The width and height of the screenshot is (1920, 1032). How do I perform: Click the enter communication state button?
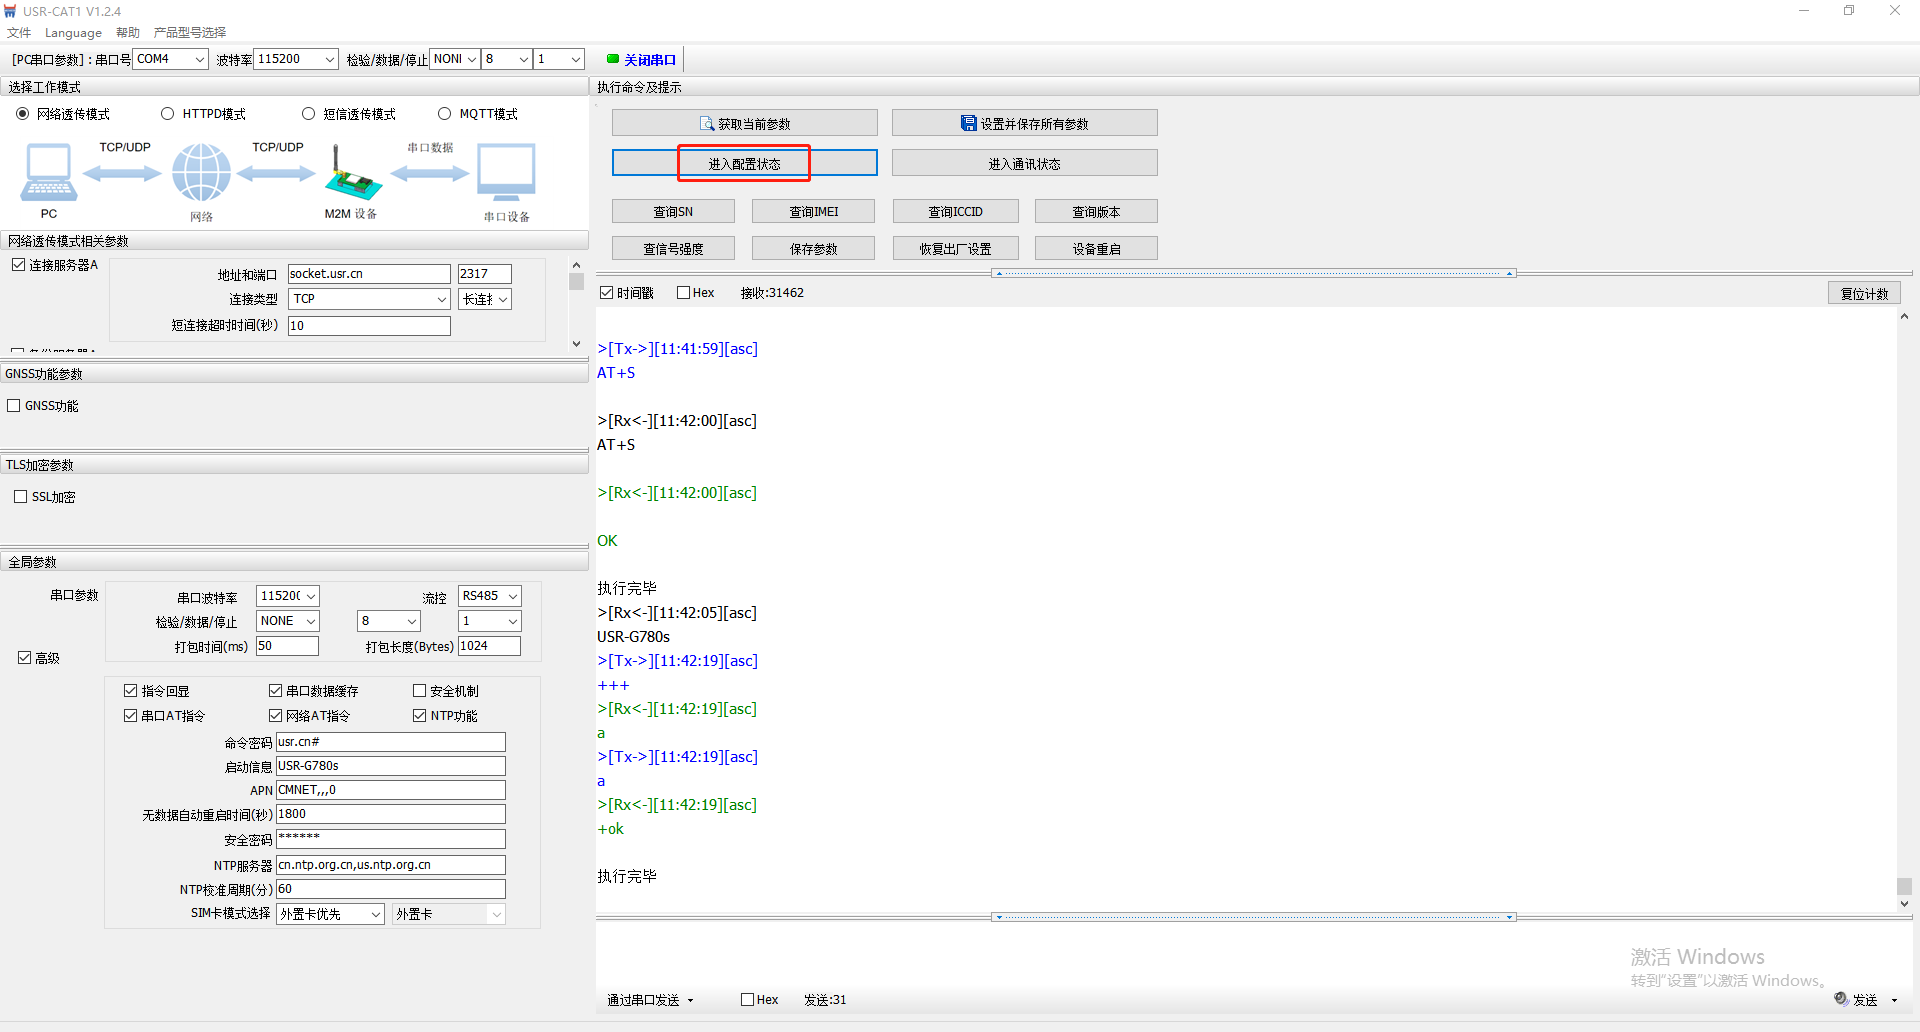(x=1024, y=164)
